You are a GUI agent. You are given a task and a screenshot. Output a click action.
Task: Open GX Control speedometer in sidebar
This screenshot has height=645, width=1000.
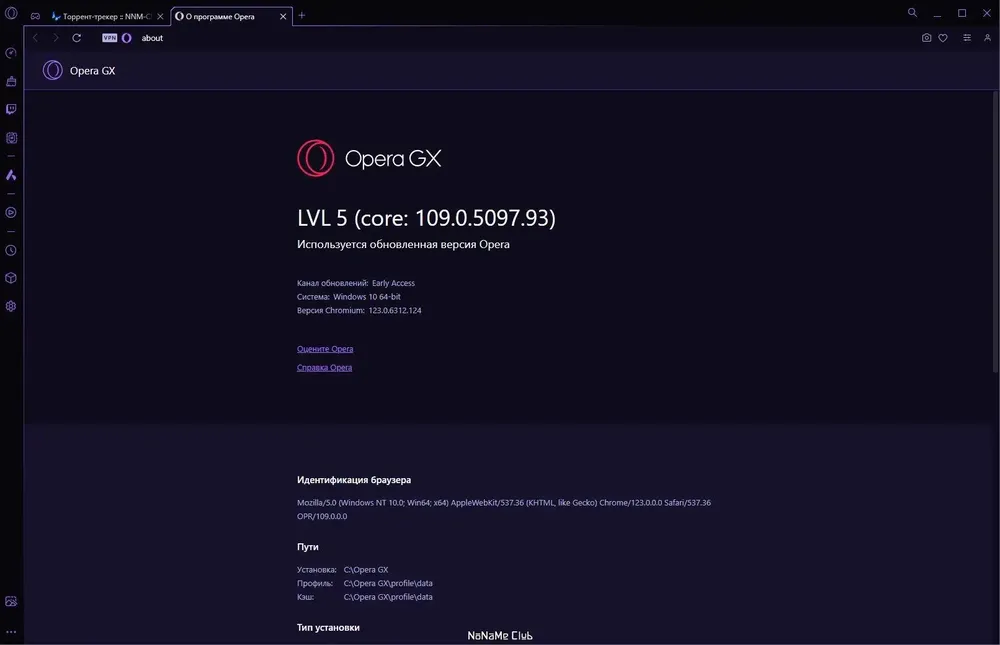[x=11, y=53]
